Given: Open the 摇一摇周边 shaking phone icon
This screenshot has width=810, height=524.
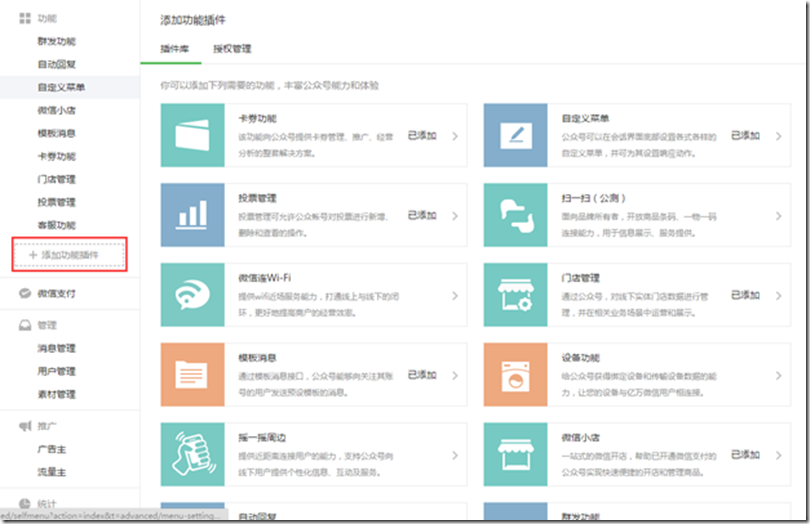Looking at the screenshot, I should click(x=192, y=455).
